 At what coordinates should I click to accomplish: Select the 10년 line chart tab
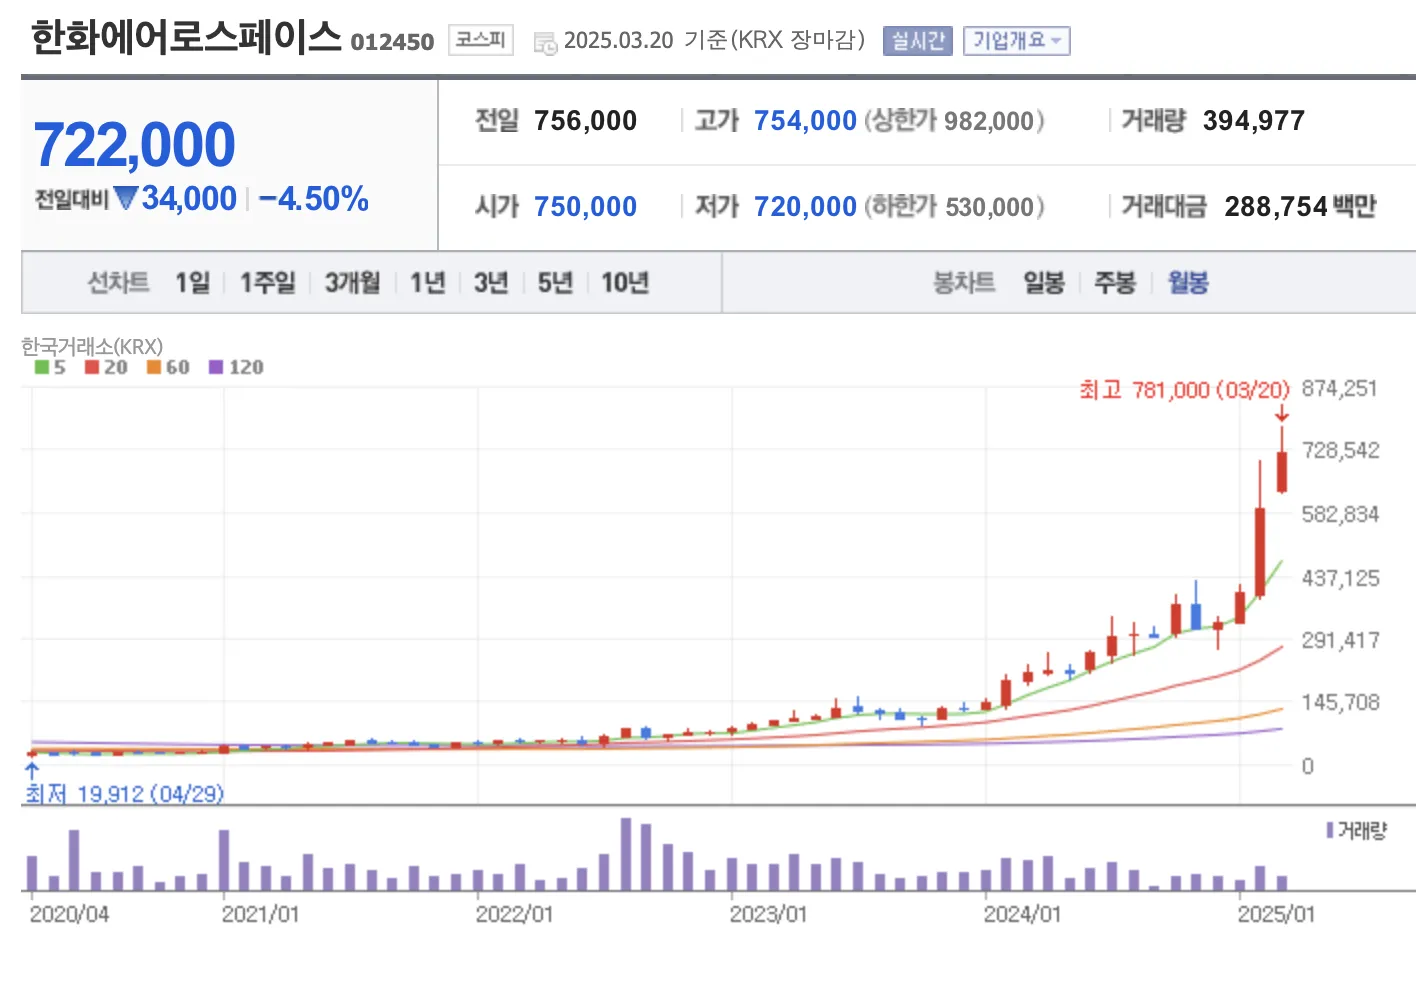(625, 283)
